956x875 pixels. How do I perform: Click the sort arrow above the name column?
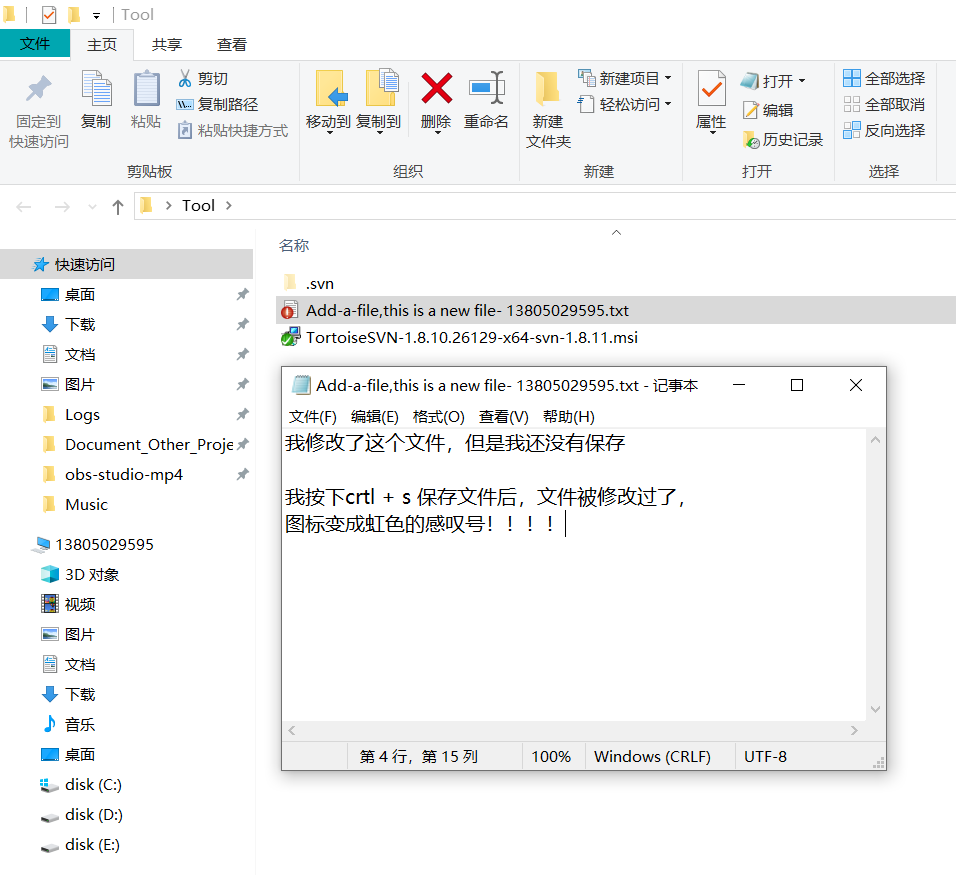coord(616,232)
